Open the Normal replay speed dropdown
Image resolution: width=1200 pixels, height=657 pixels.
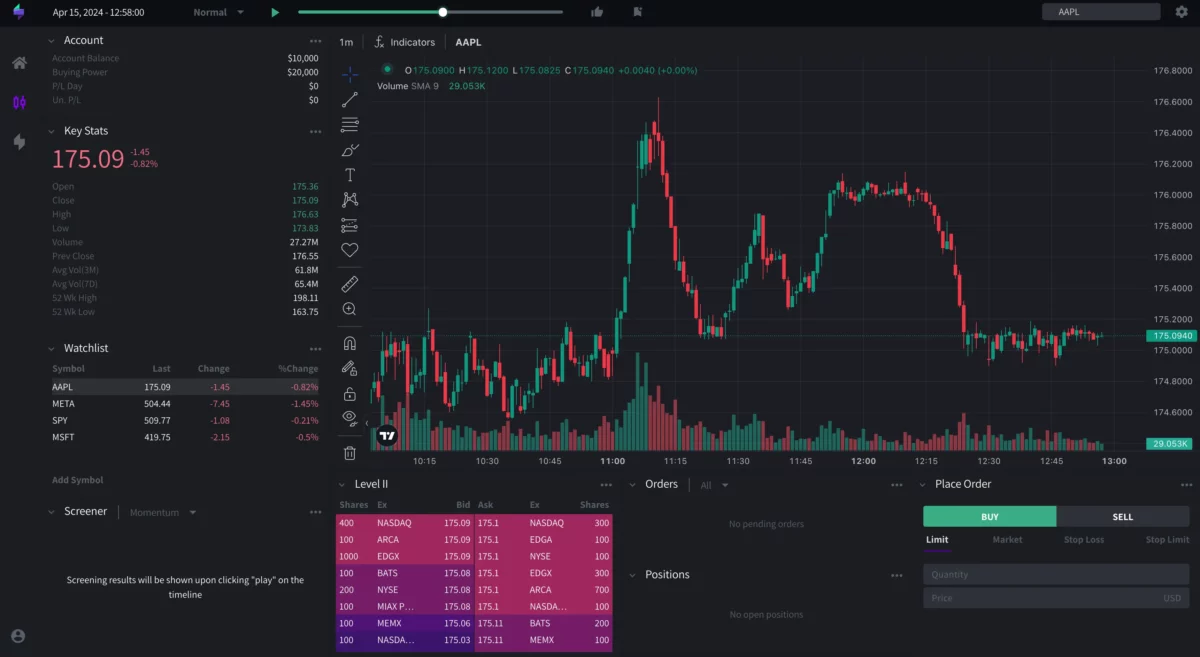pos(216,11)
